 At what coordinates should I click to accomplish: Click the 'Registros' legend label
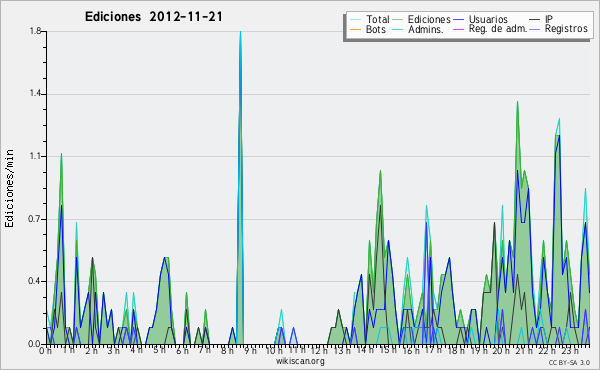[566, 29]
